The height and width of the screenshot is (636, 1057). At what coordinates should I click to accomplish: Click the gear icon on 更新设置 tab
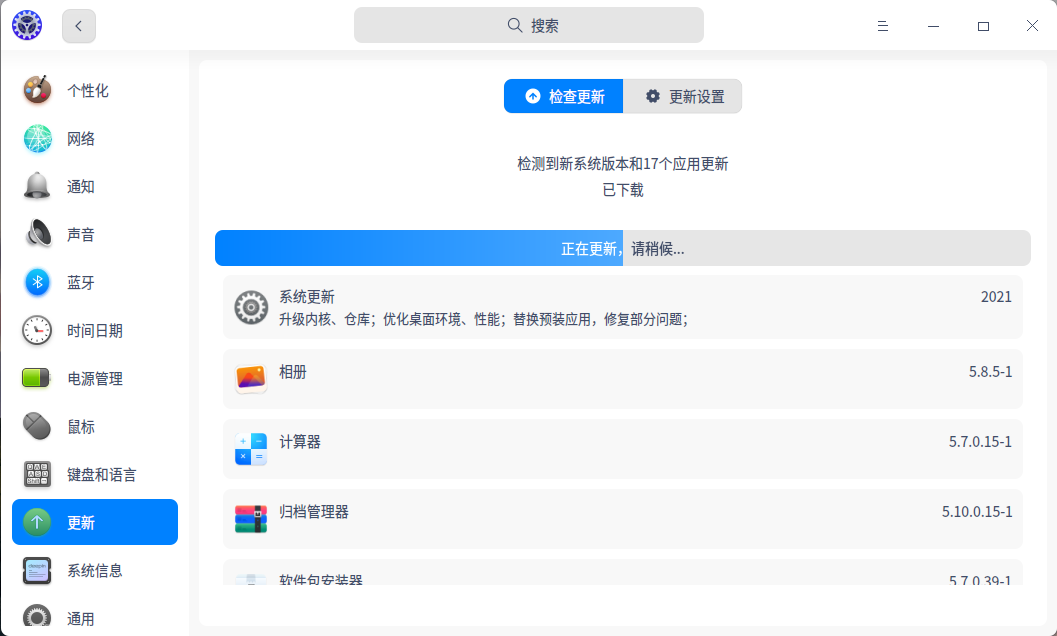pyautogui.click(x=653, y=96)
